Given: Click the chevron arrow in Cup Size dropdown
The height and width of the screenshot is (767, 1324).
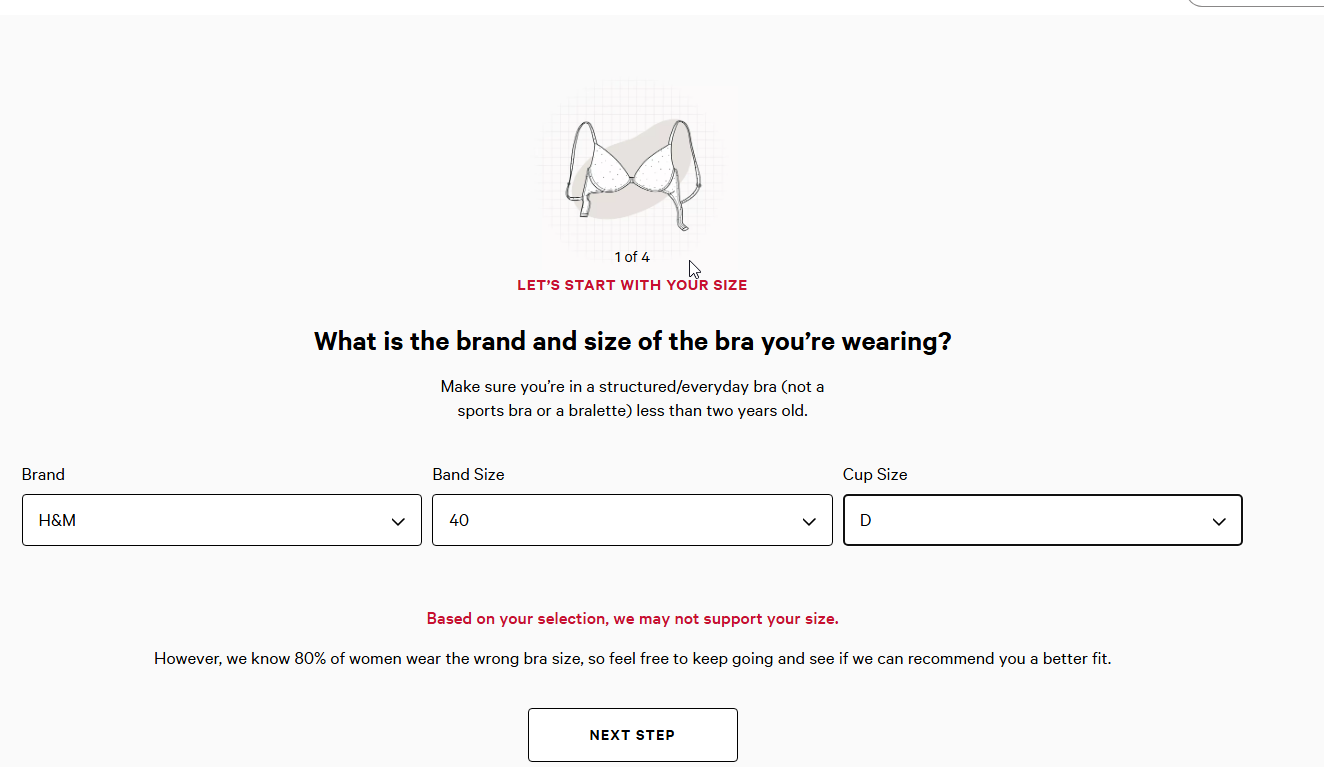Looking at the screenshot, I should (x=1219, y=521).
